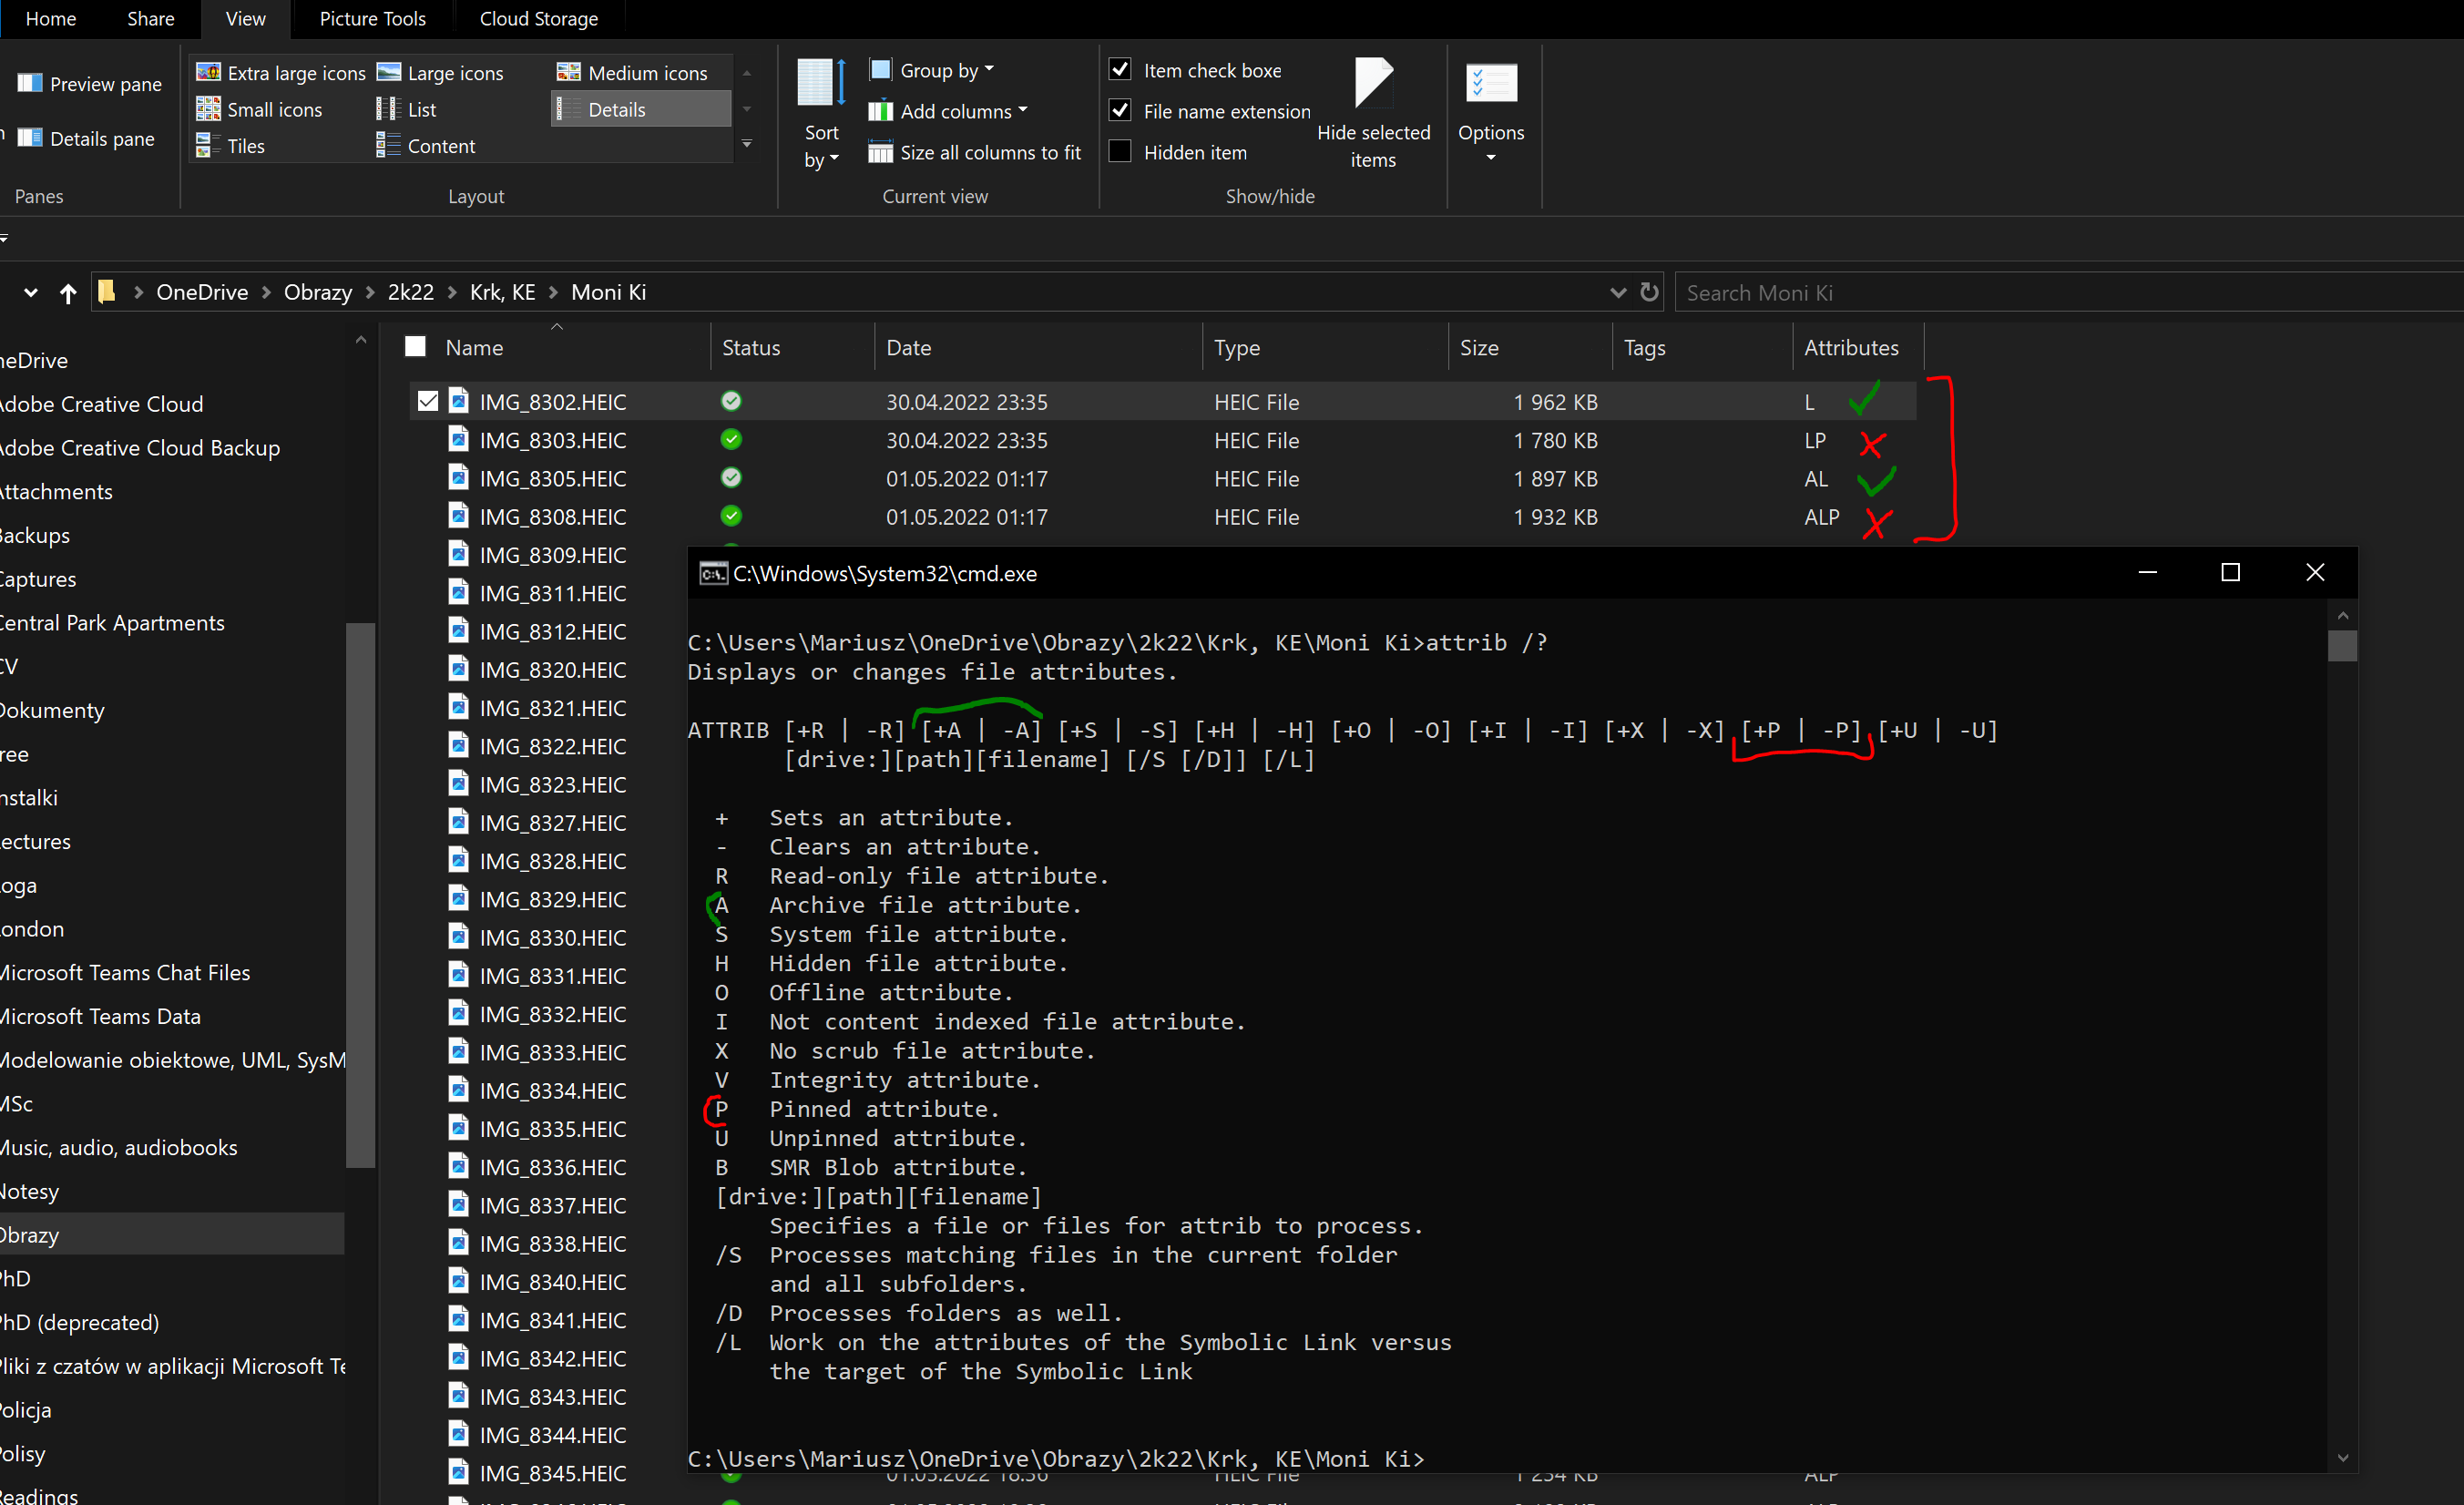Toggle Item check boxes option
Image resolution: width=2464 pixels, height=1505 pixels.
tap(1120, 69)
